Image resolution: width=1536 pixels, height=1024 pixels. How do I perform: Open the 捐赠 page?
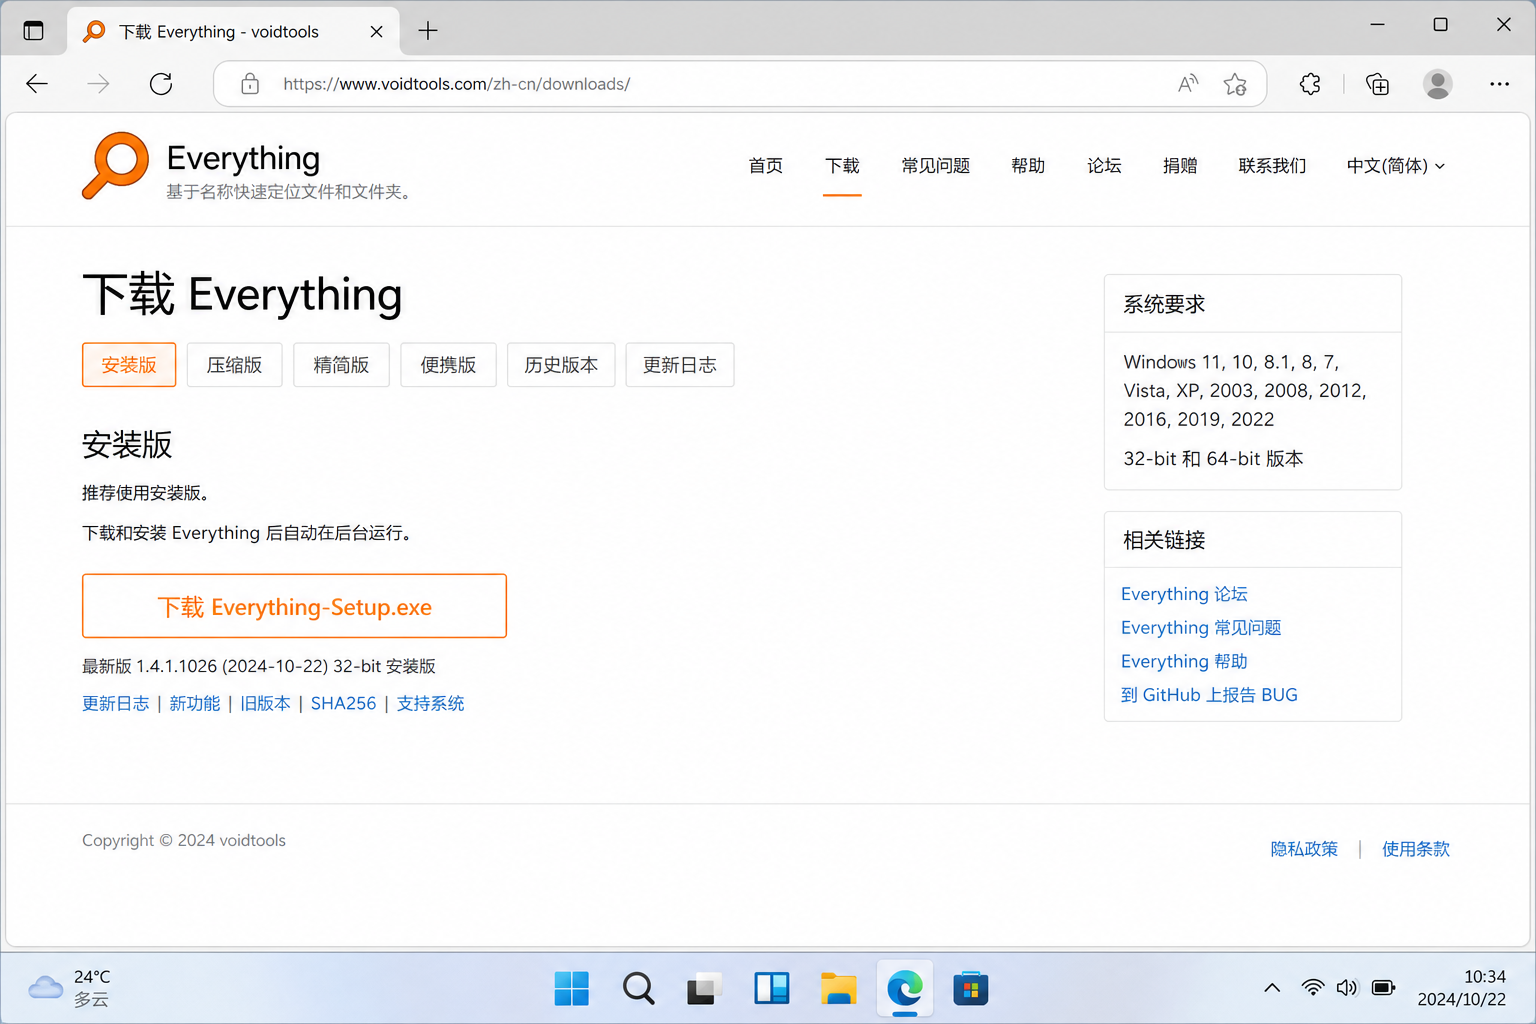point(1180,166)
